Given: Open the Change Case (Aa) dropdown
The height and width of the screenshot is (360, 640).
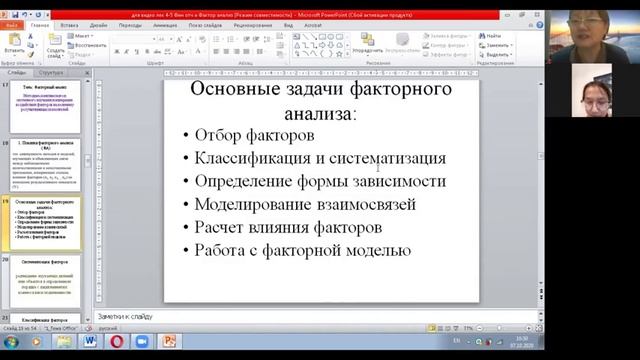Looking at the screenshot, I should 182,52.
